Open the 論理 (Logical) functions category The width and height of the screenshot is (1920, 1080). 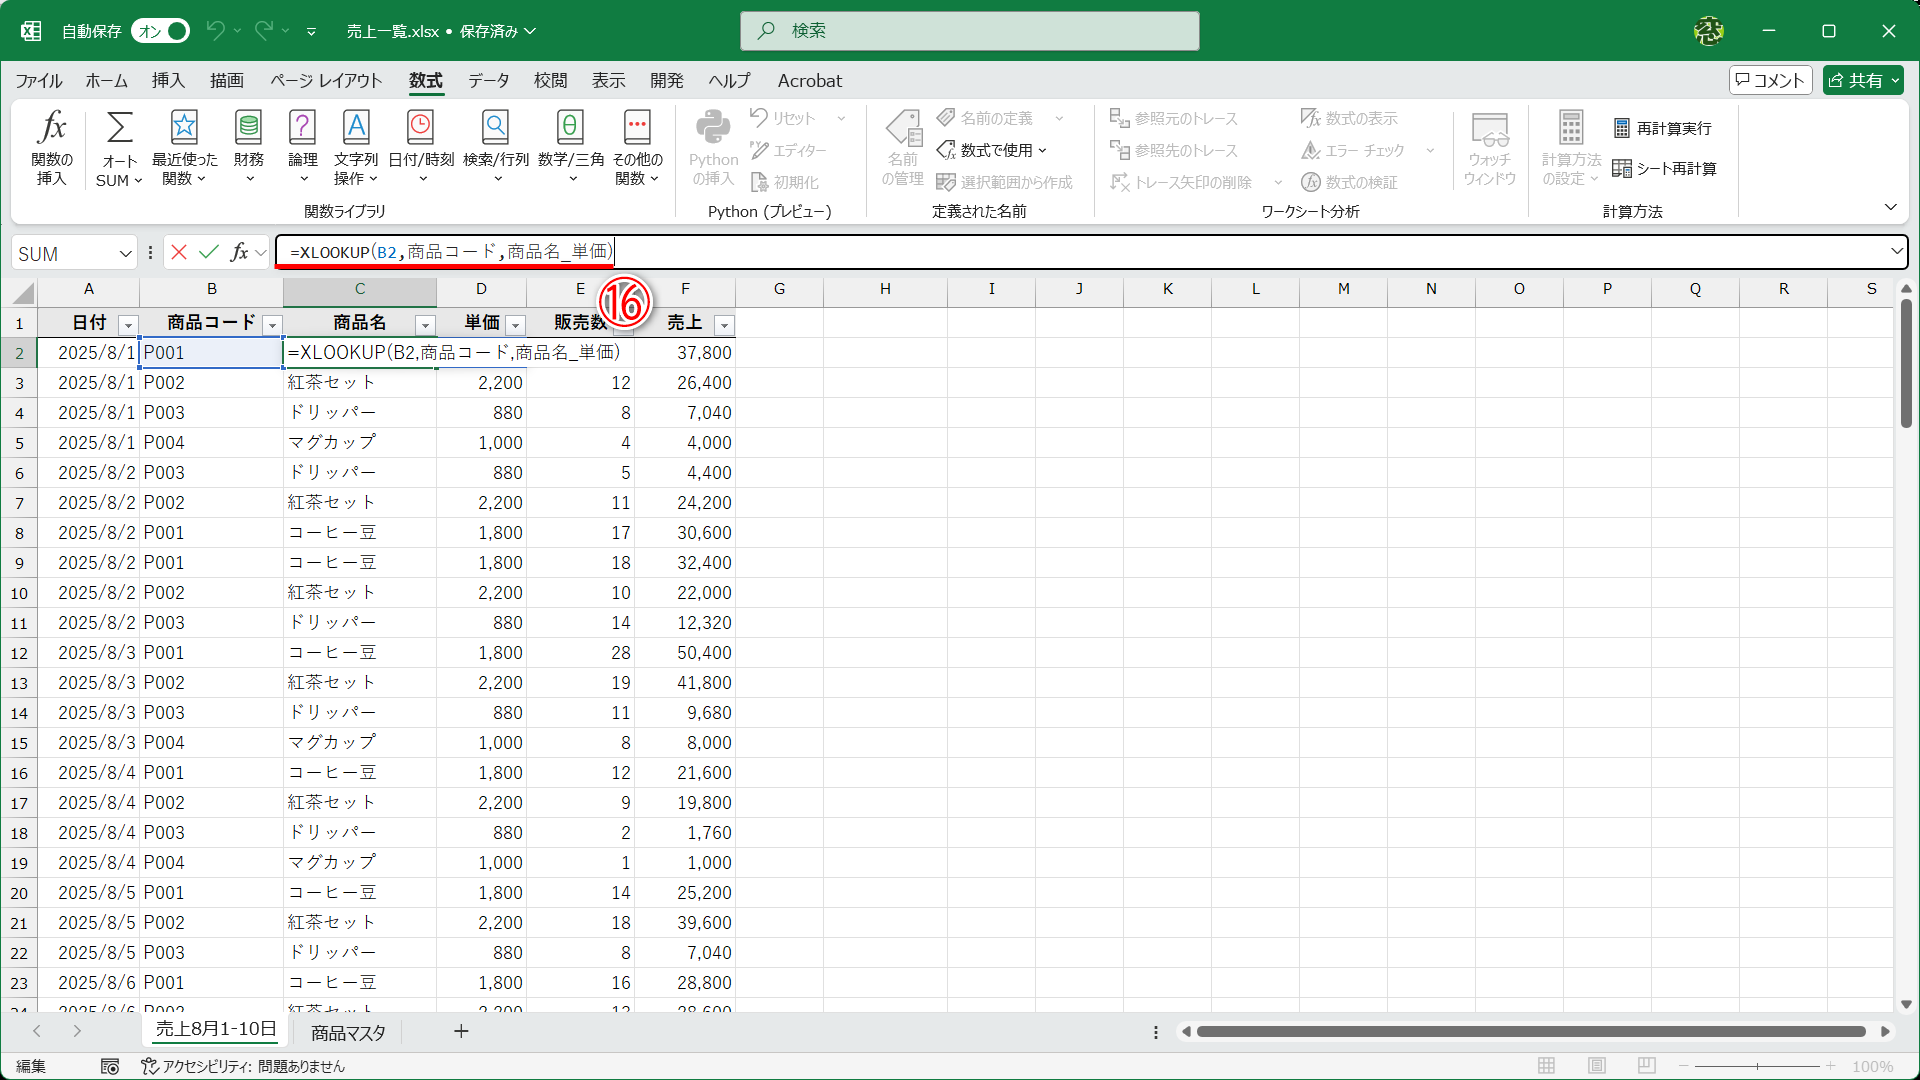[302, 147]
